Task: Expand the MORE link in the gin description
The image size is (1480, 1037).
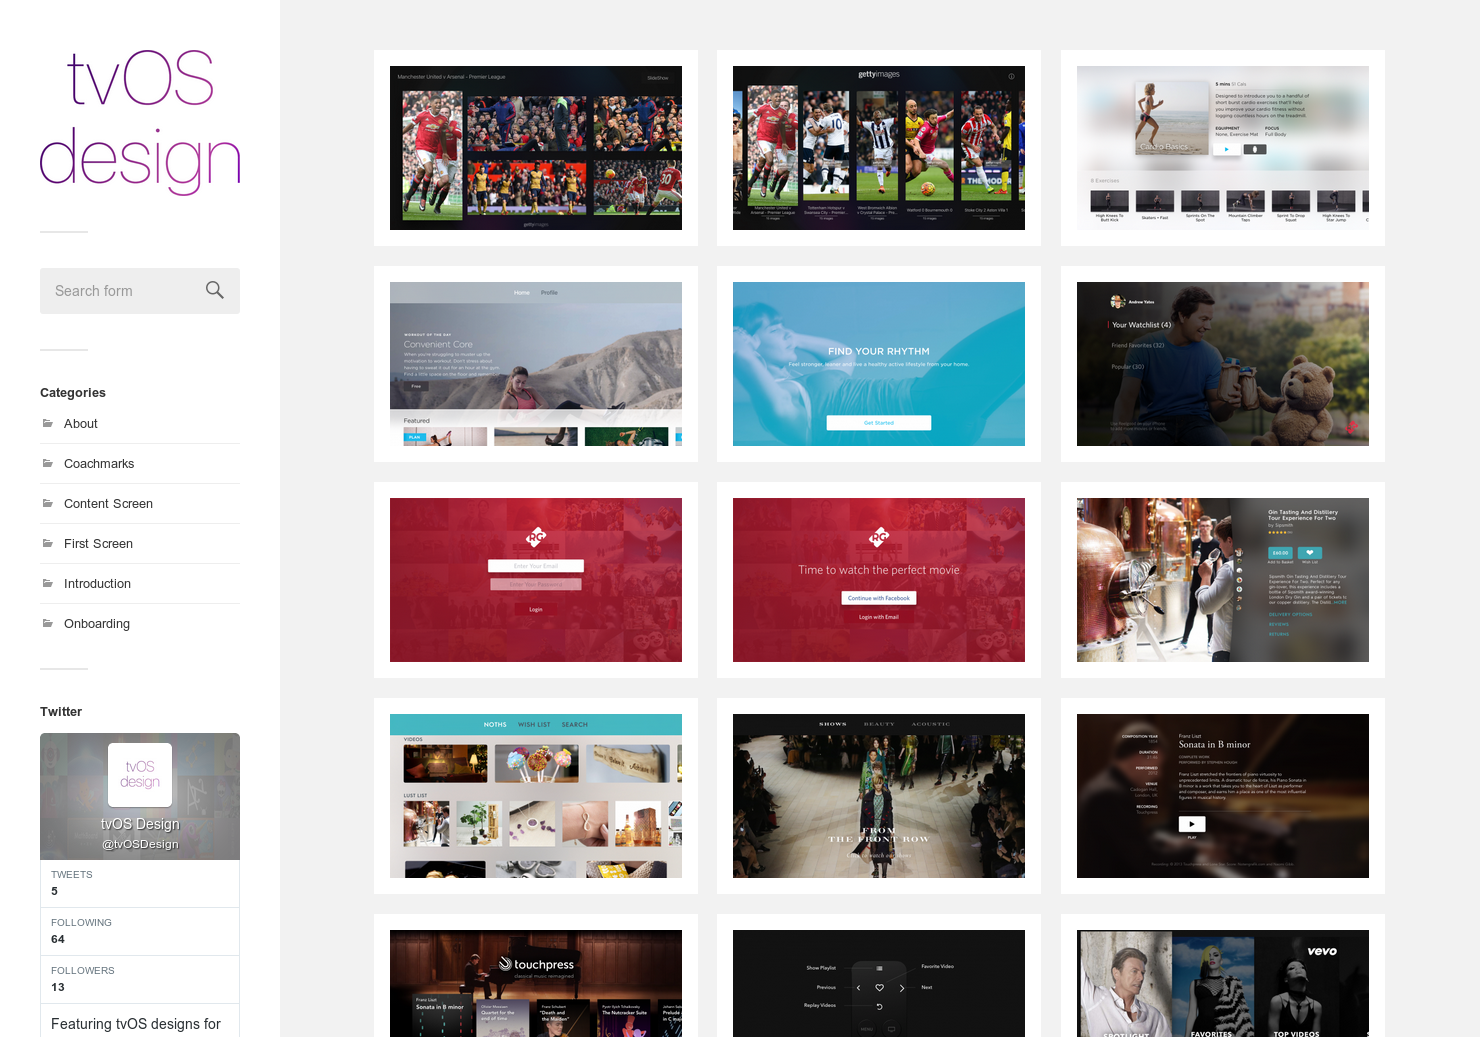Action: point(1340,602)
